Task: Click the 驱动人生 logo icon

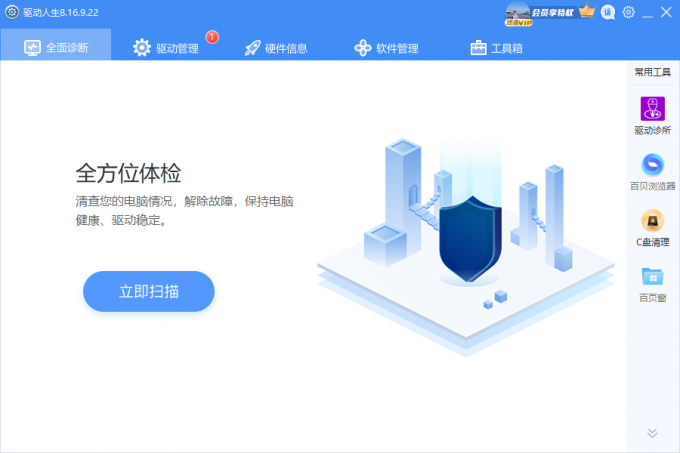Action: pyautogui.click(x=12, y=12)
